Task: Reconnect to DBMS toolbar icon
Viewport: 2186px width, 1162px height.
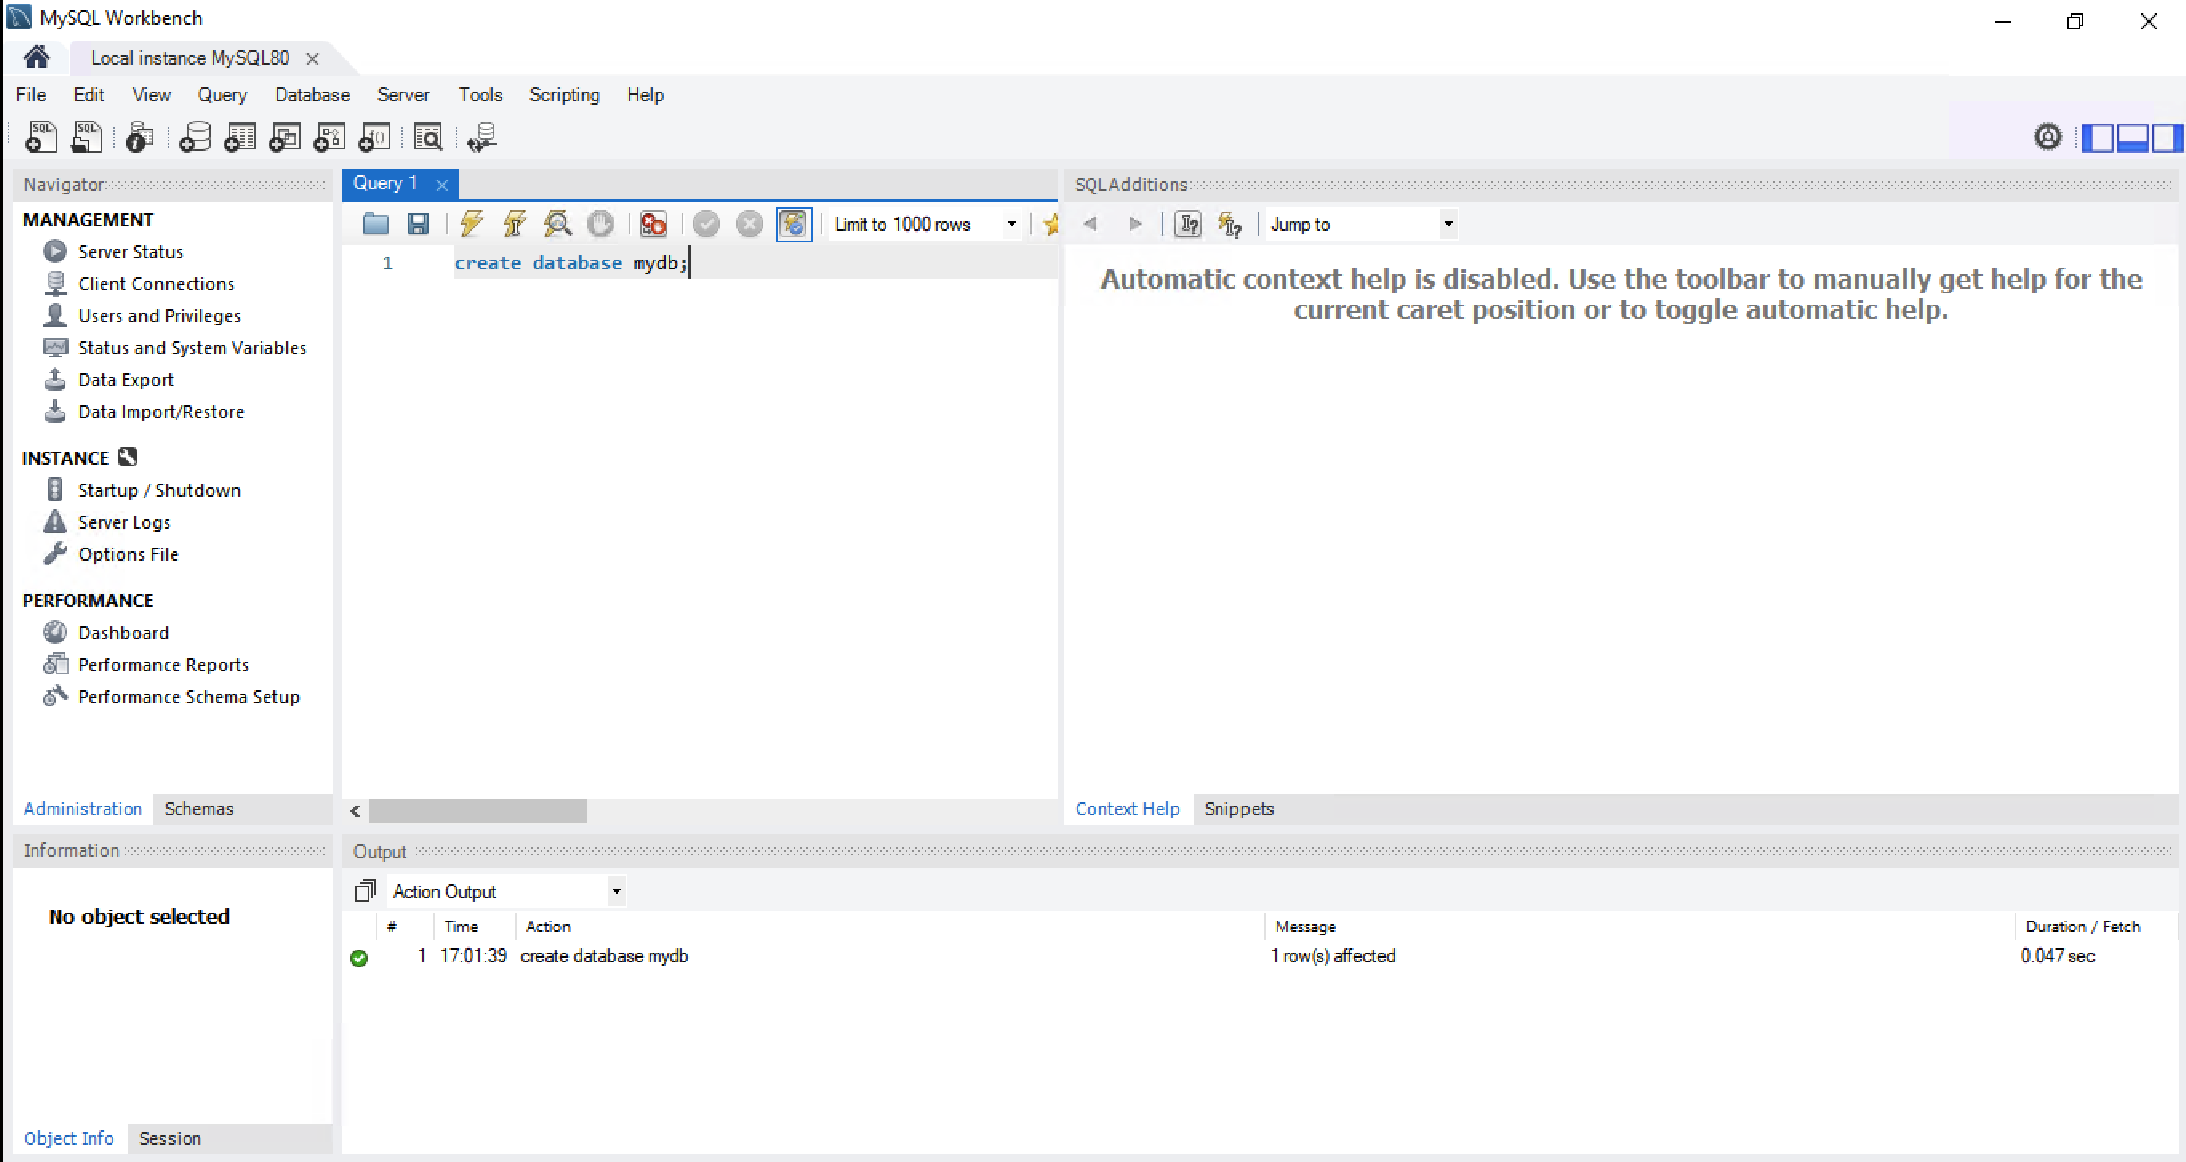Action: click(482, 137)
